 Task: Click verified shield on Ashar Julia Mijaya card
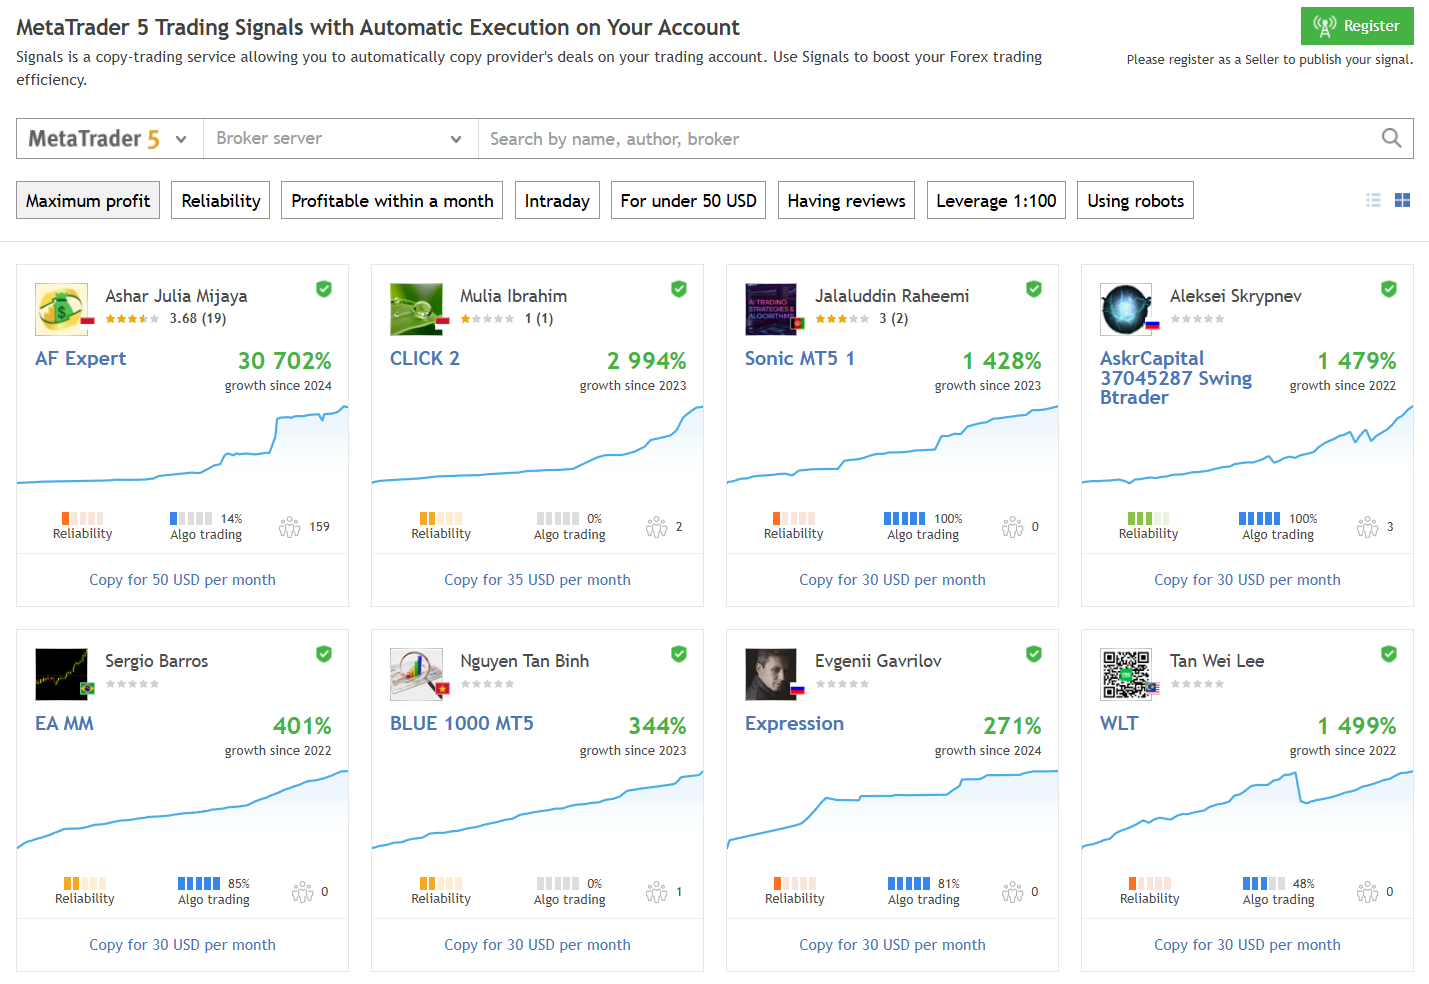tap(324, 289)
